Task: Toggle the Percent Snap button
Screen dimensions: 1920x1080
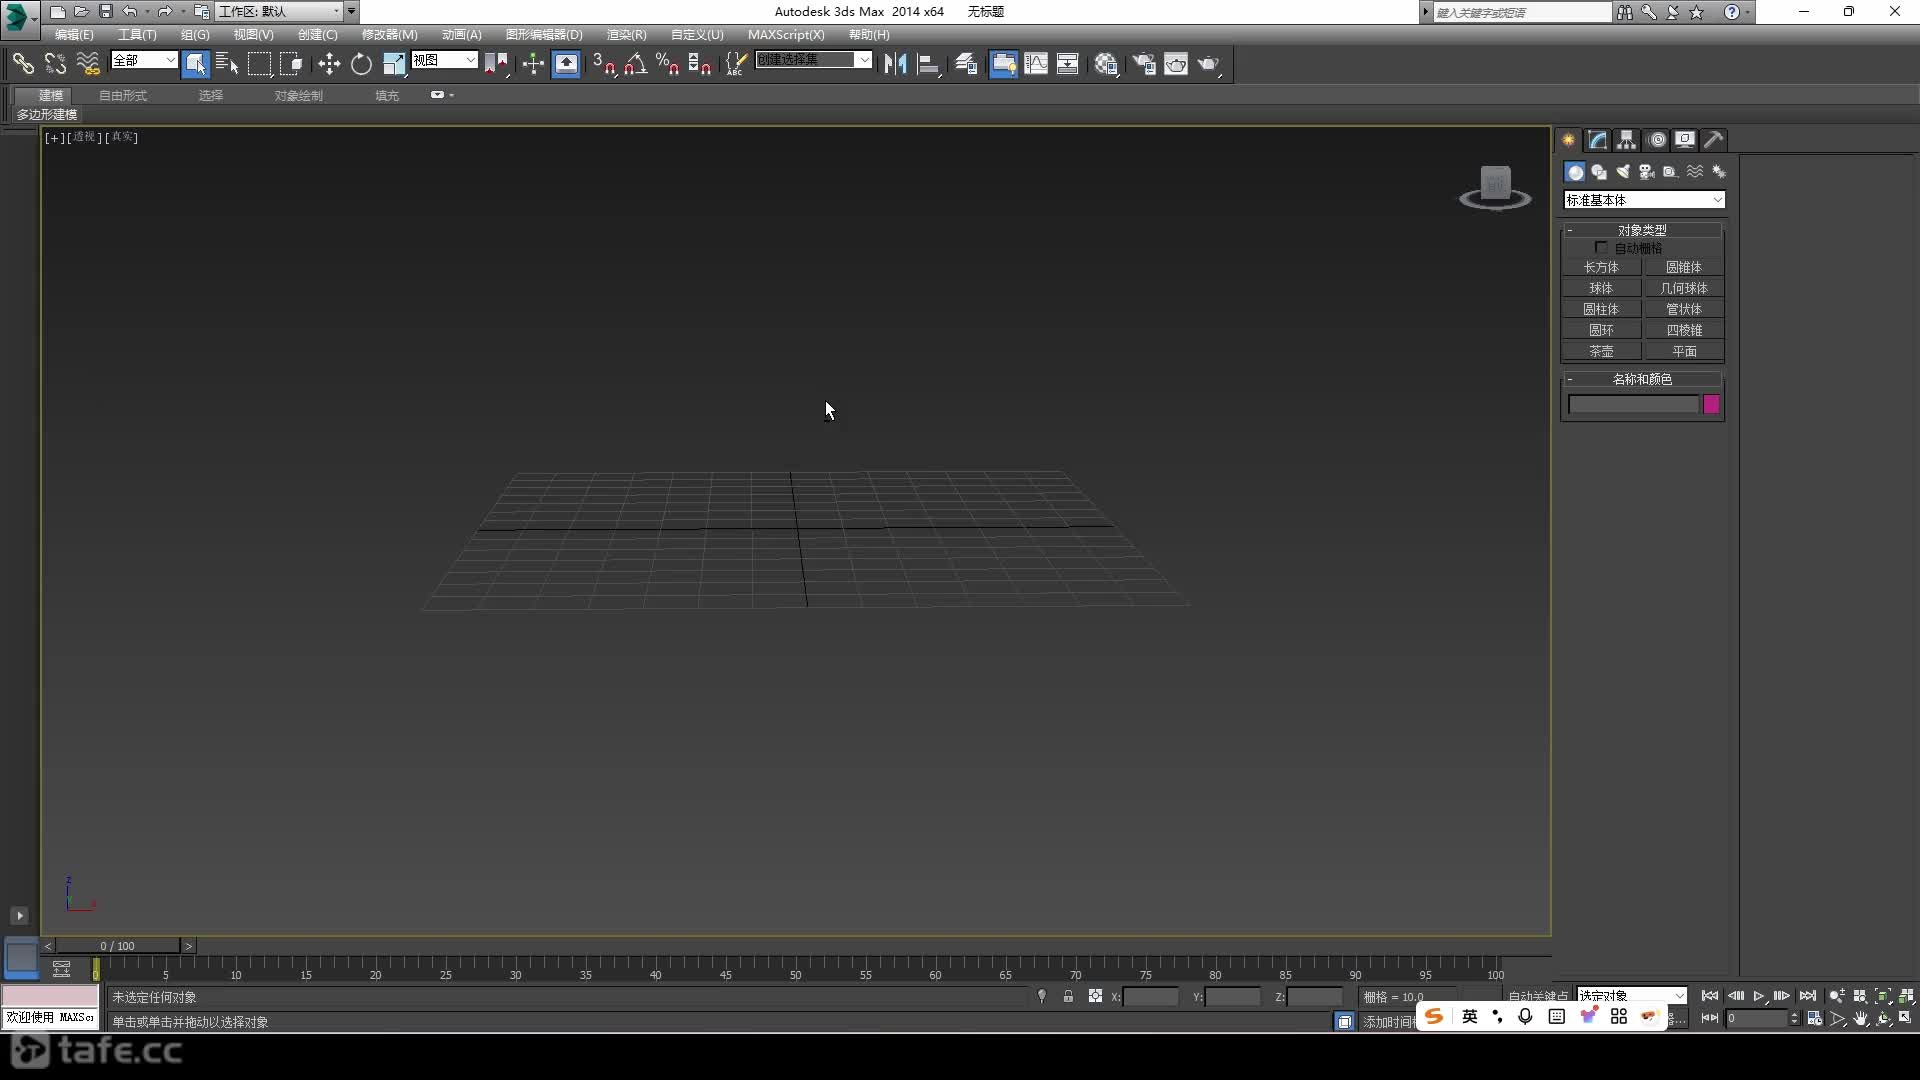Action: (x=668, y=64)
